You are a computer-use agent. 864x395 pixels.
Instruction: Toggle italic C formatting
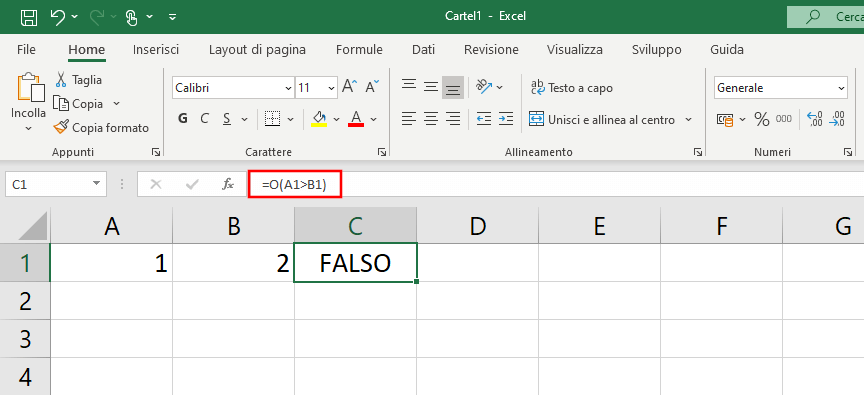204,118
